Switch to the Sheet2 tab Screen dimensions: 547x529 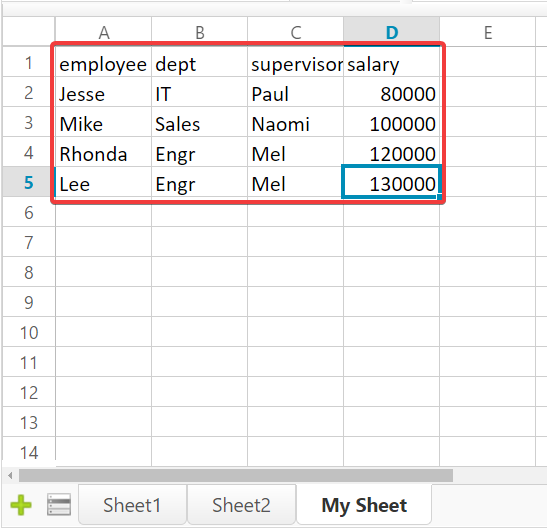[x=241, y=505]
